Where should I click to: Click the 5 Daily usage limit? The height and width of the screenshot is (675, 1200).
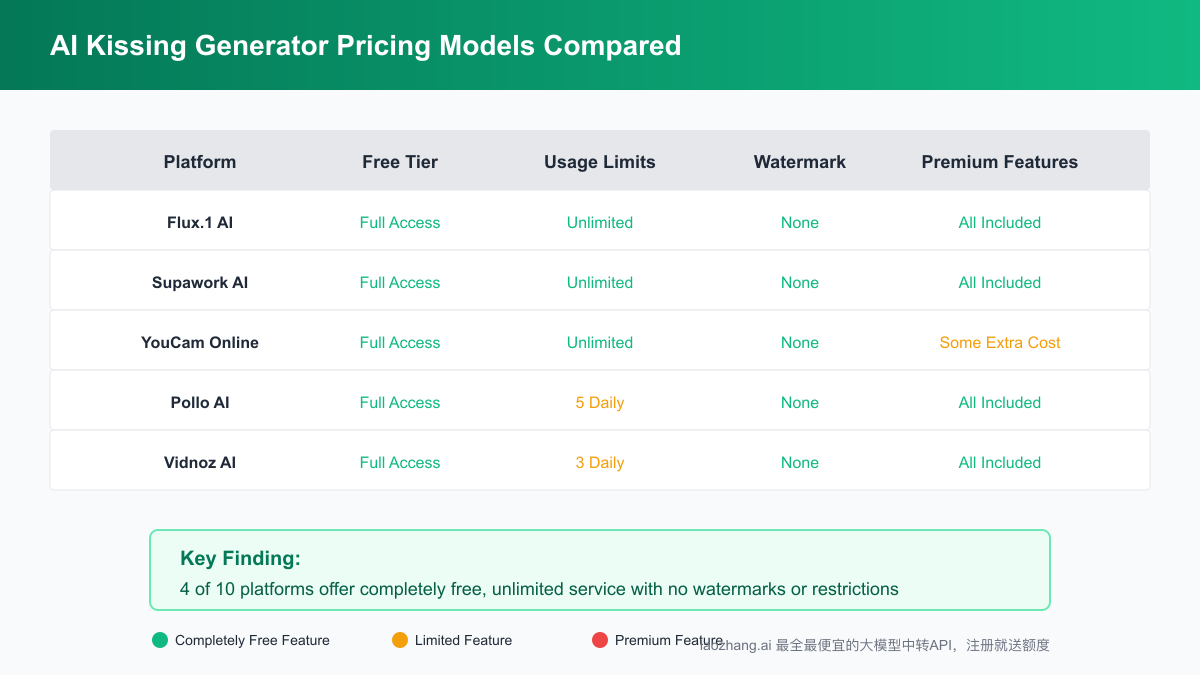click(600, 402)
